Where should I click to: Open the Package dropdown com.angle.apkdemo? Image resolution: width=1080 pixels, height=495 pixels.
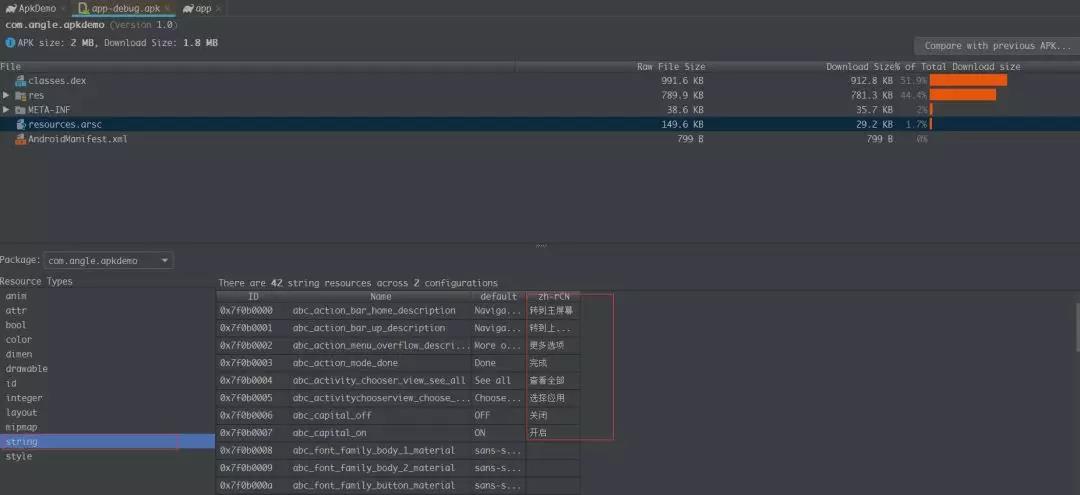(109, 261)
